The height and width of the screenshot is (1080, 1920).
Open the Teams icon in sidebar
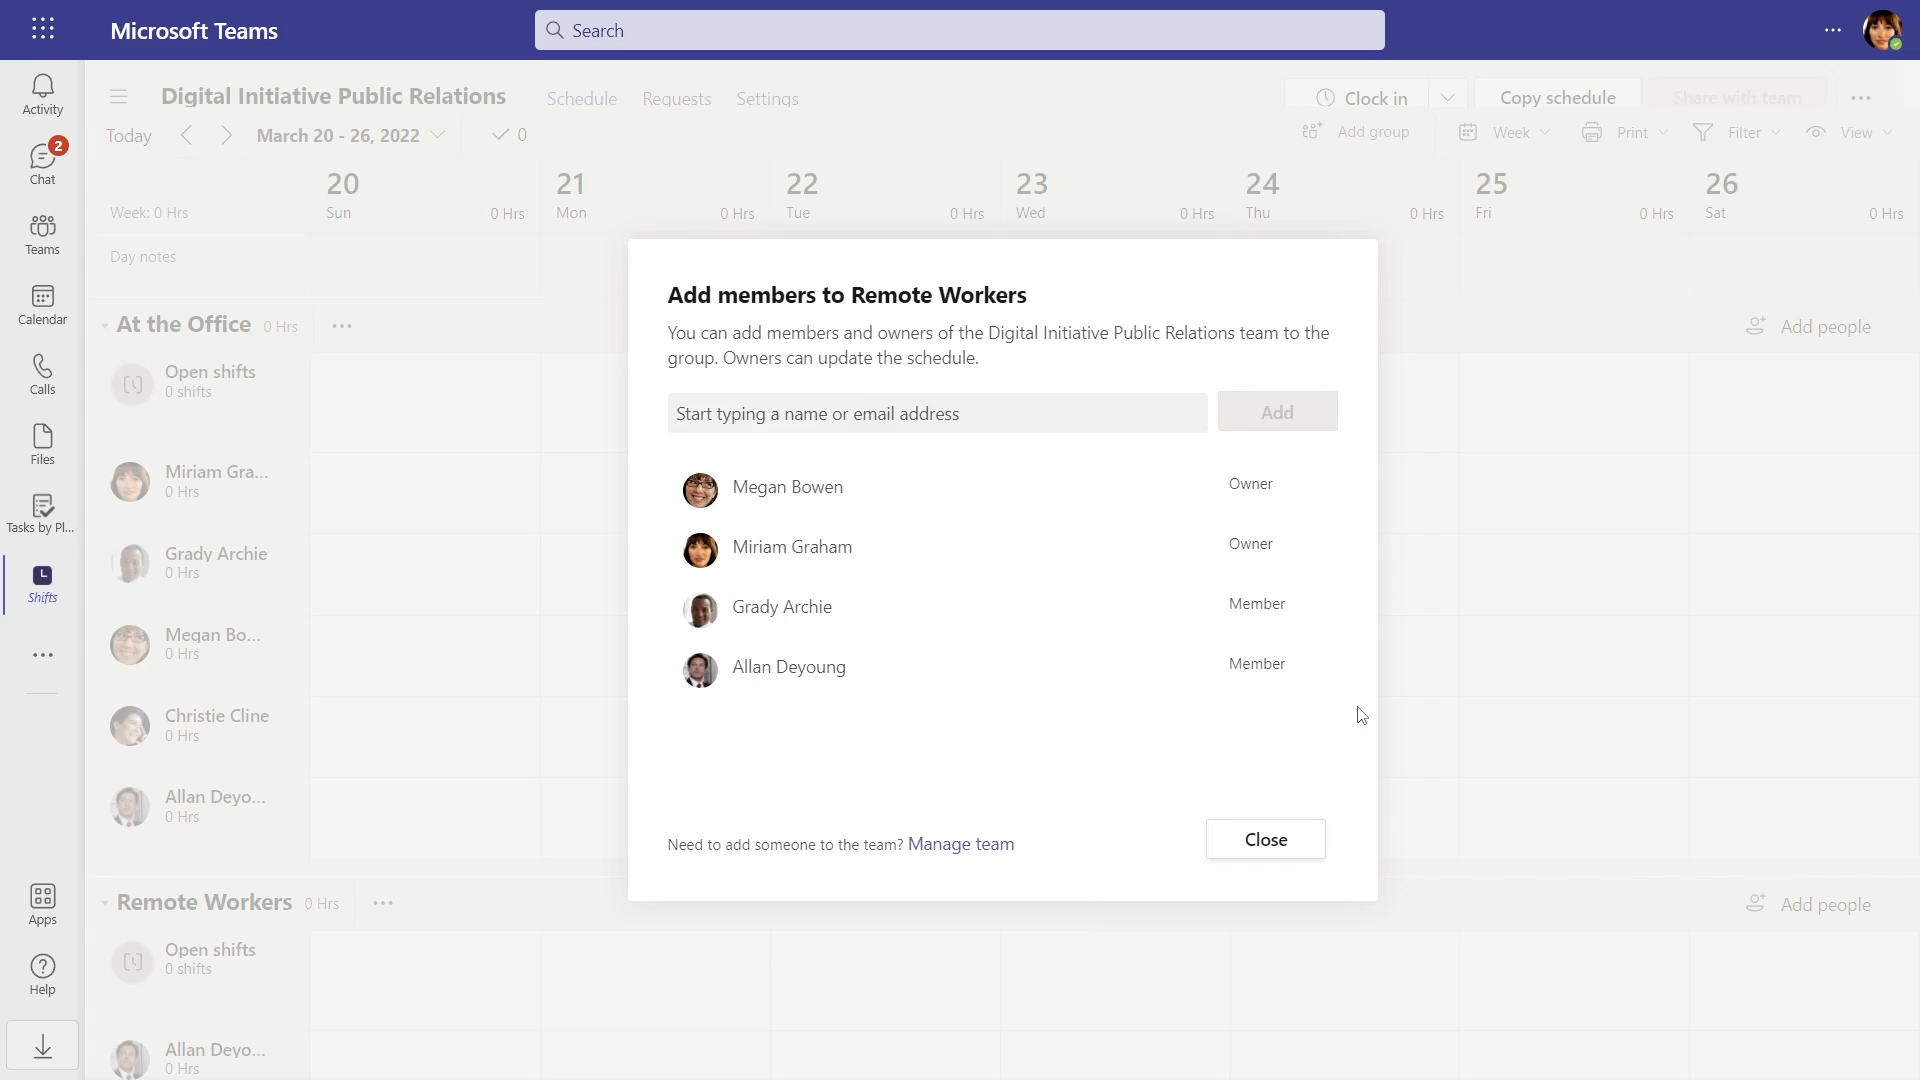coord(42,233)
